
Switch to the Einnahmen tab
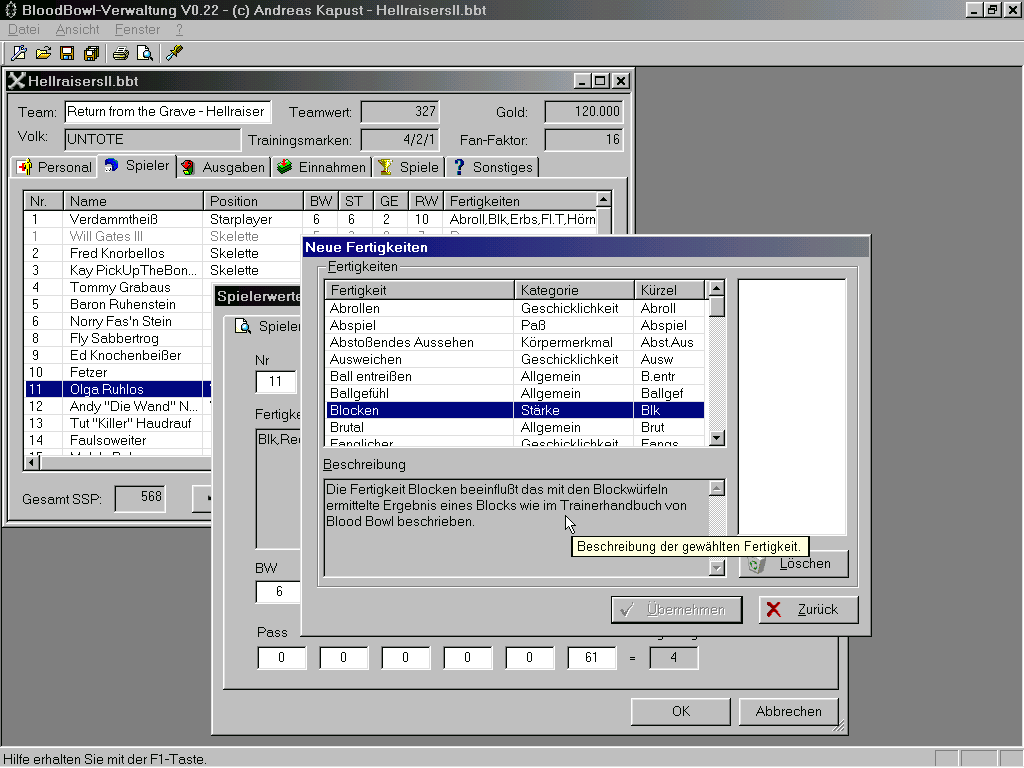[x=322, y=167]
